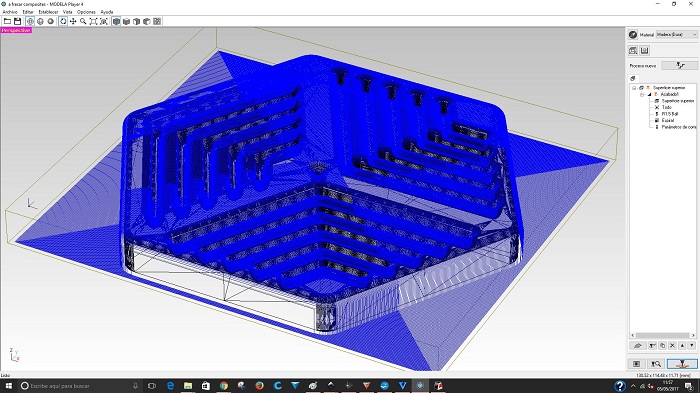Select the root Superficie superior tree item

point(668,88)
